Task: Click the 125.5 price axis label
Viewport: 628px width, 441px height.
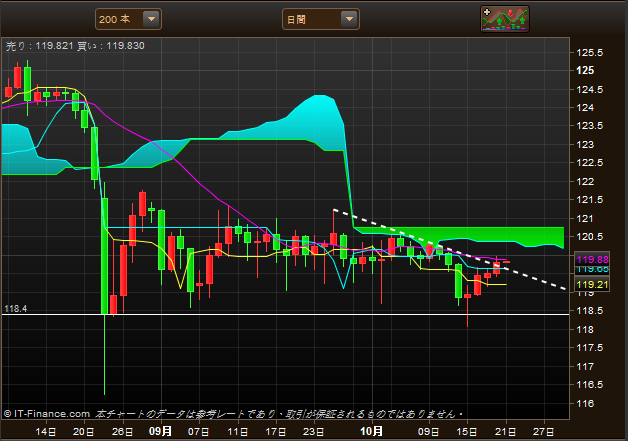Action: [589, 52]
